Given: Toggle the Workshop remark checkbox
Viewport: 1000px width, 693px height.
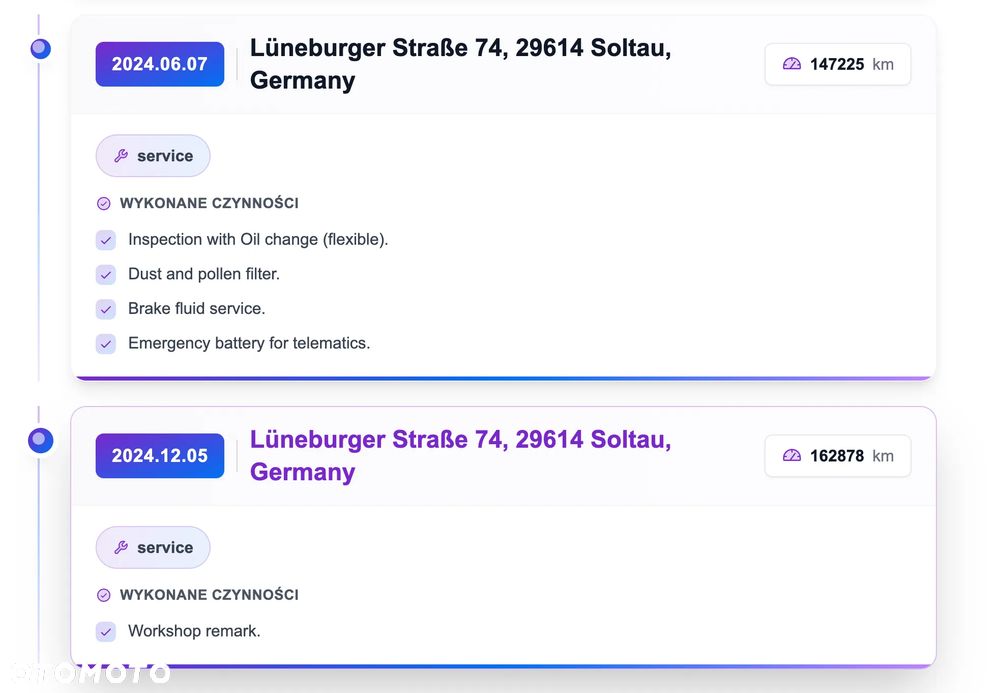Looking at the screenshot, I should pyautogui.click(x=106, y=632).
